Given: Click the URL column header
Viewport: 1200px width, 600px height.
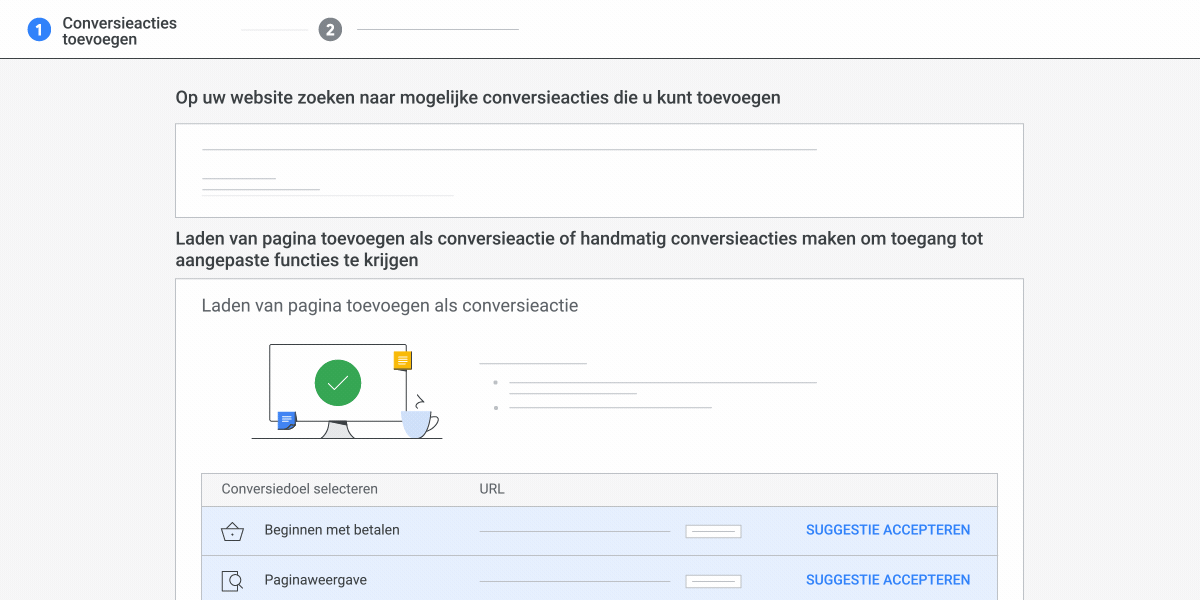Looking at the screenshot, I should (x=492, y=489).
